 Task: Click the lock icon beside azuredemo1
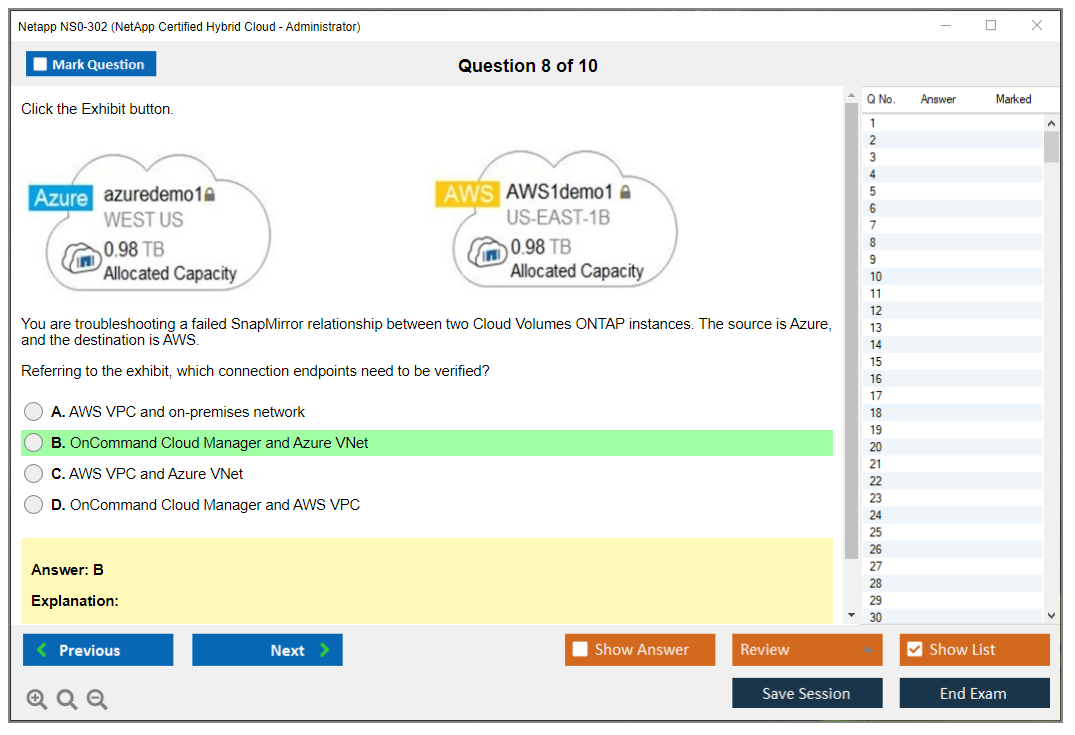pos(210,194)
